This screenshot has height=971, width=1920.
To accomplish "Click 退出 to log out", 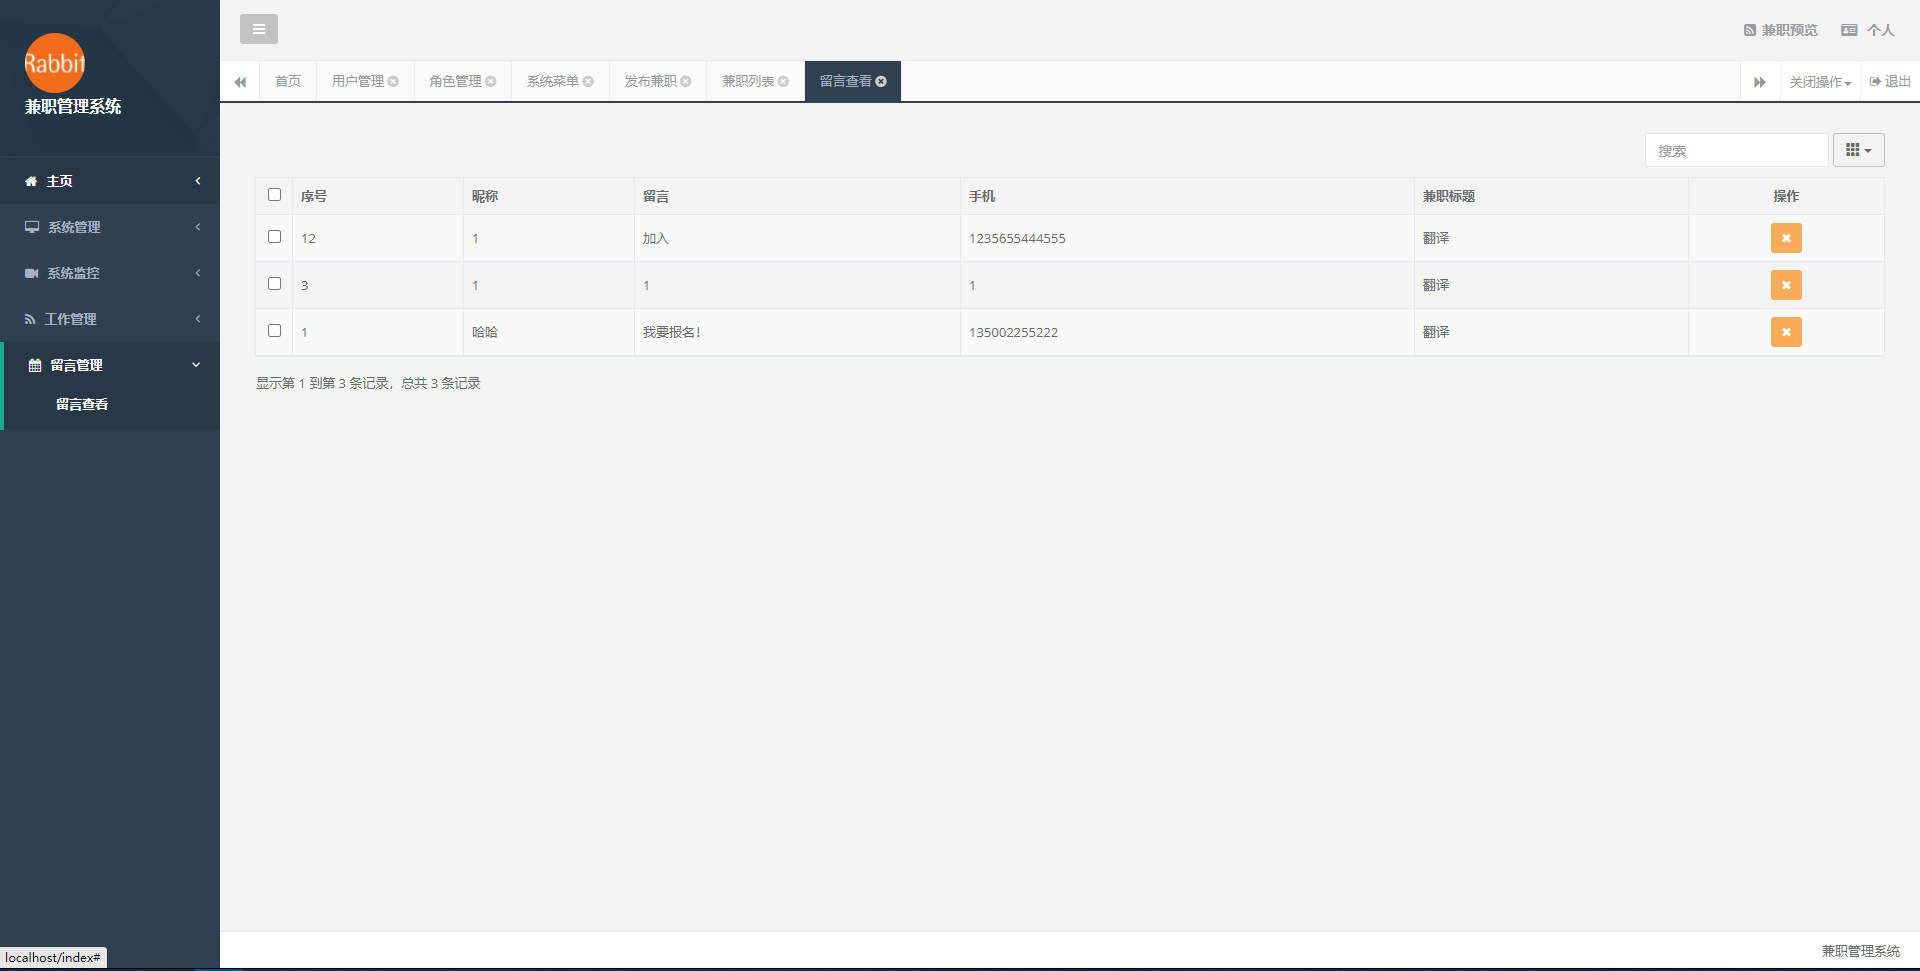I will (1890, 82).
